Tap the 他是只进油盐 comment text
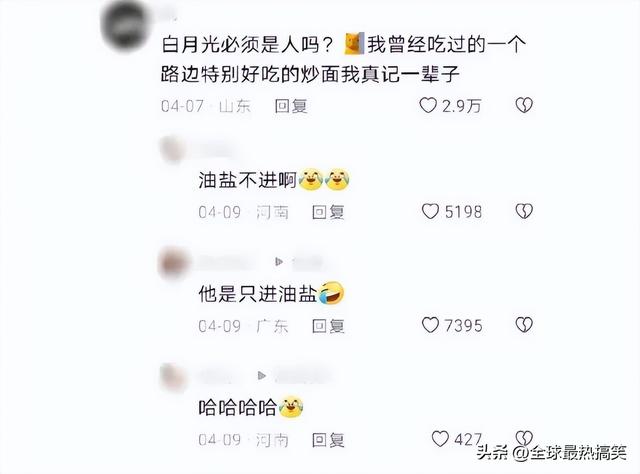Screen dimensions: 640x474 point(258,294)
